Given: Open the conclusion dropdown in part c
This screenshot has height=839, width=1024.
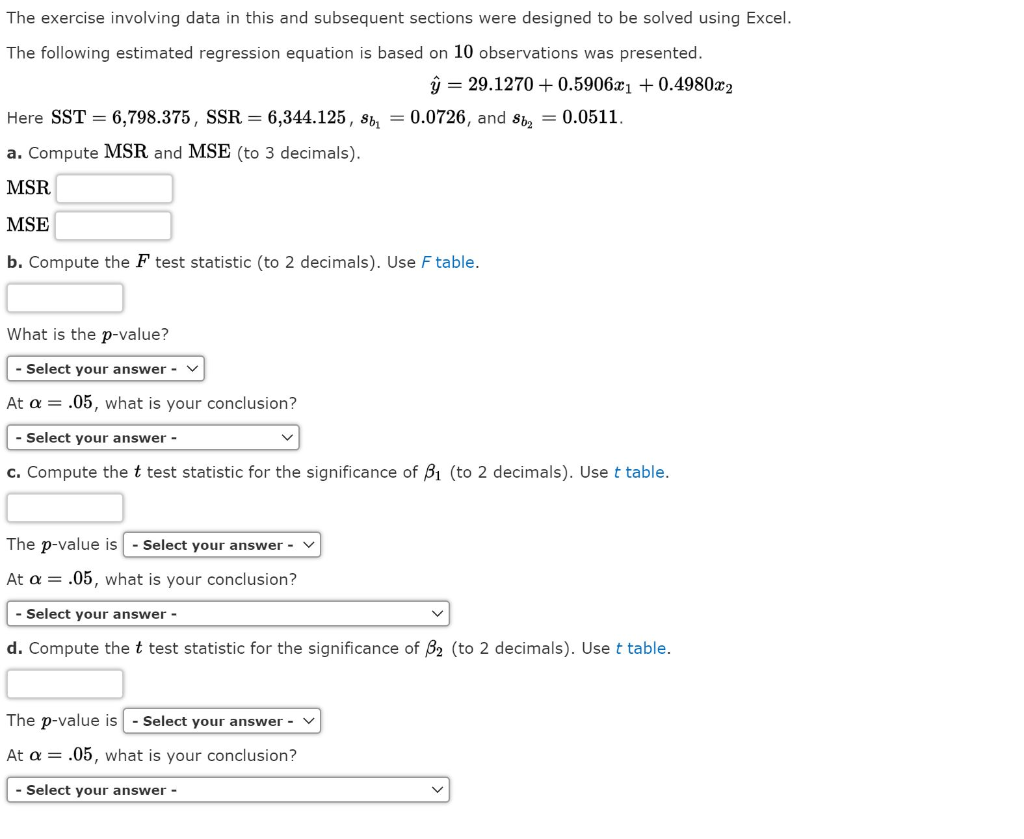Looking at the screenshot, I should point(225,613).
